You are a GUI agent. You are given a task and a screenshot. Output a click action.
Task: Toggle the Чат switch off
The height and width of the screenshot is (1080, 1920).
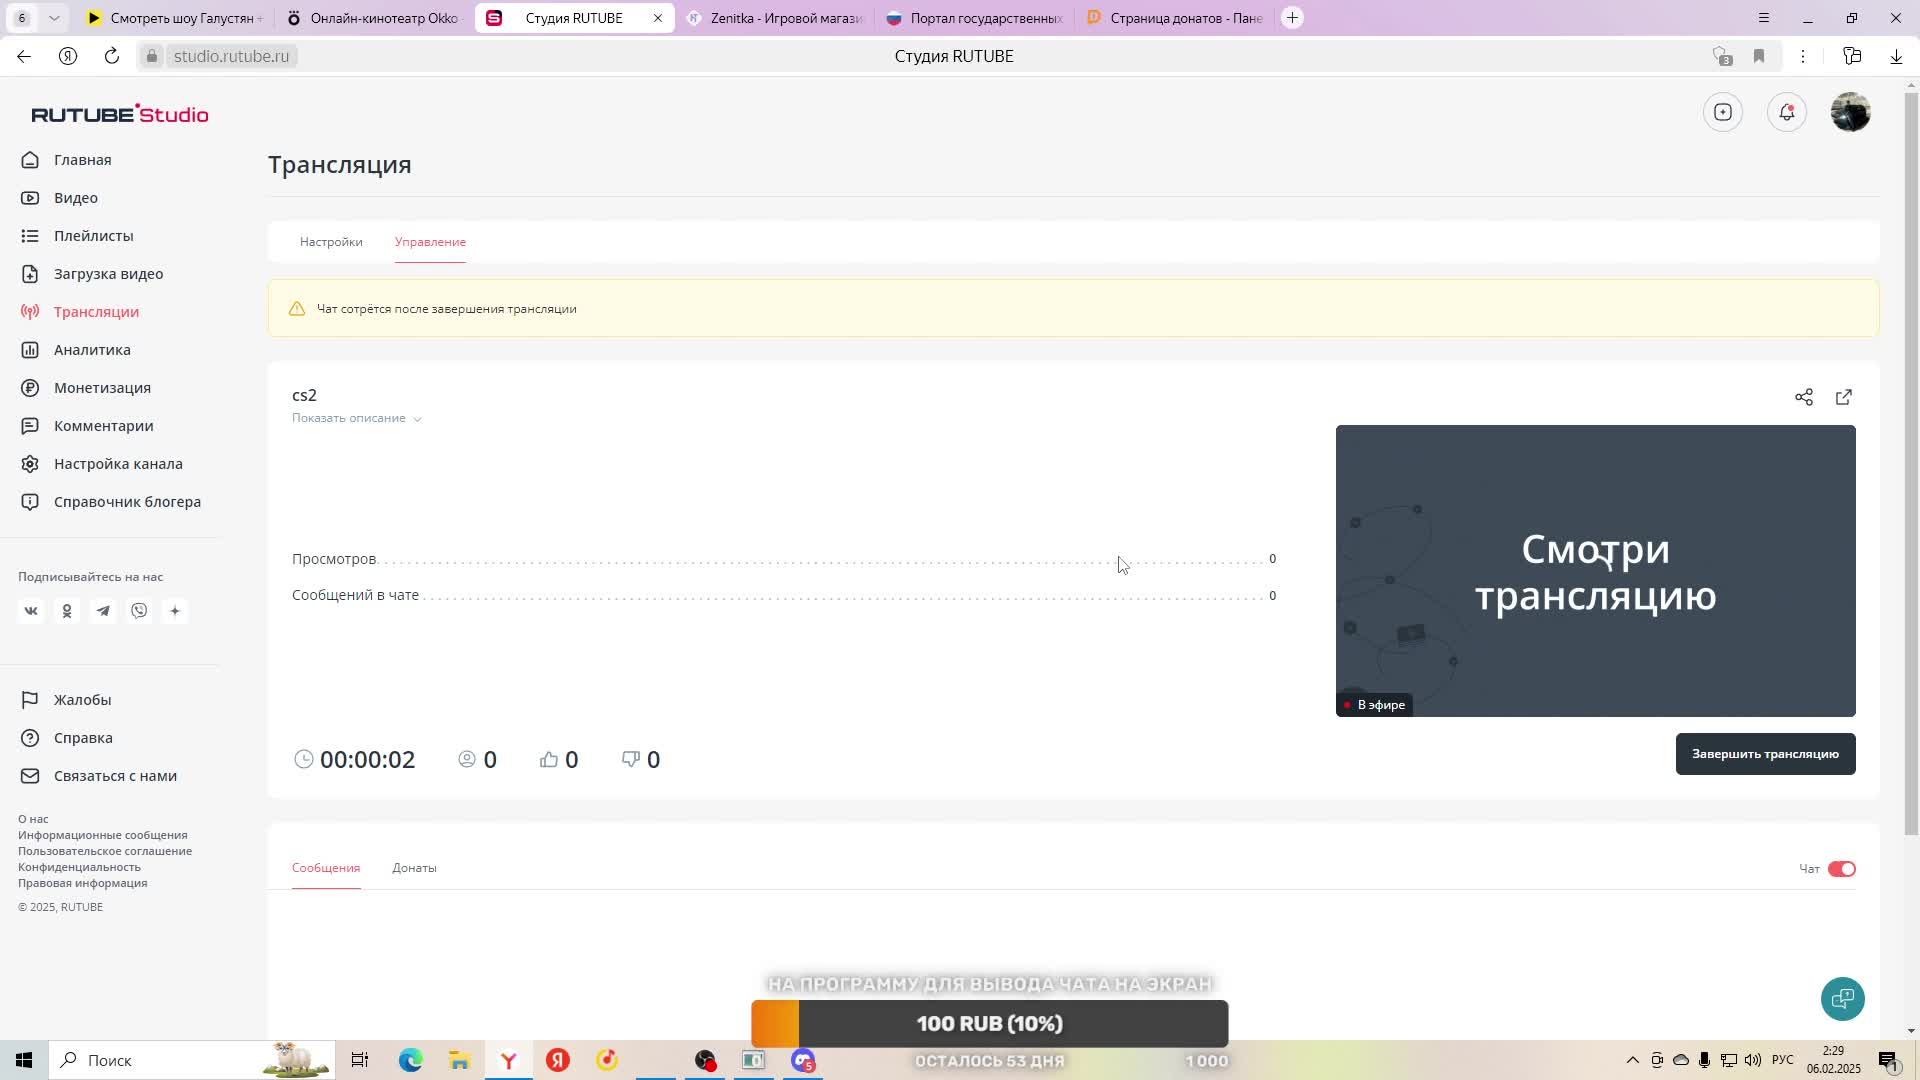point(1842,869)
